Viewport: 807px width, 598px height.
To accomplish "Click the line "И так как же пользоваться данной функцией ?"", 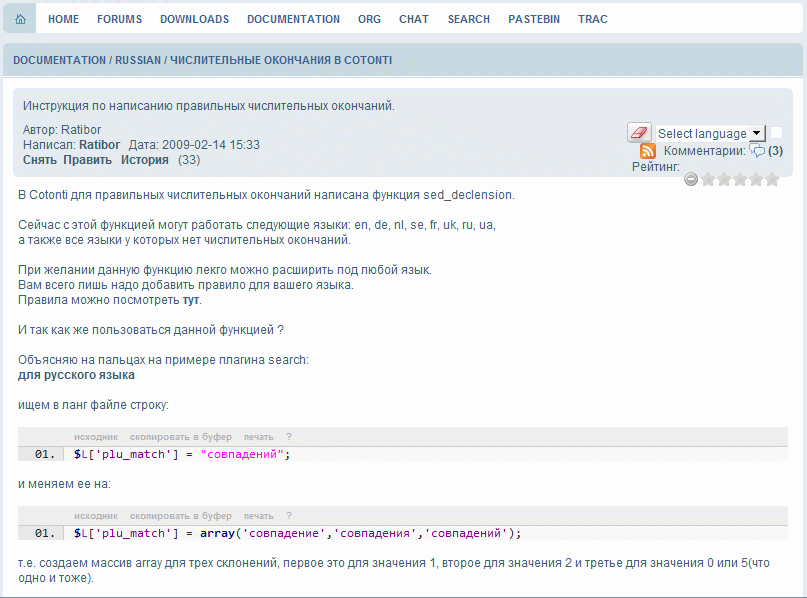I will pyautogui.click(x=151, y=330).
